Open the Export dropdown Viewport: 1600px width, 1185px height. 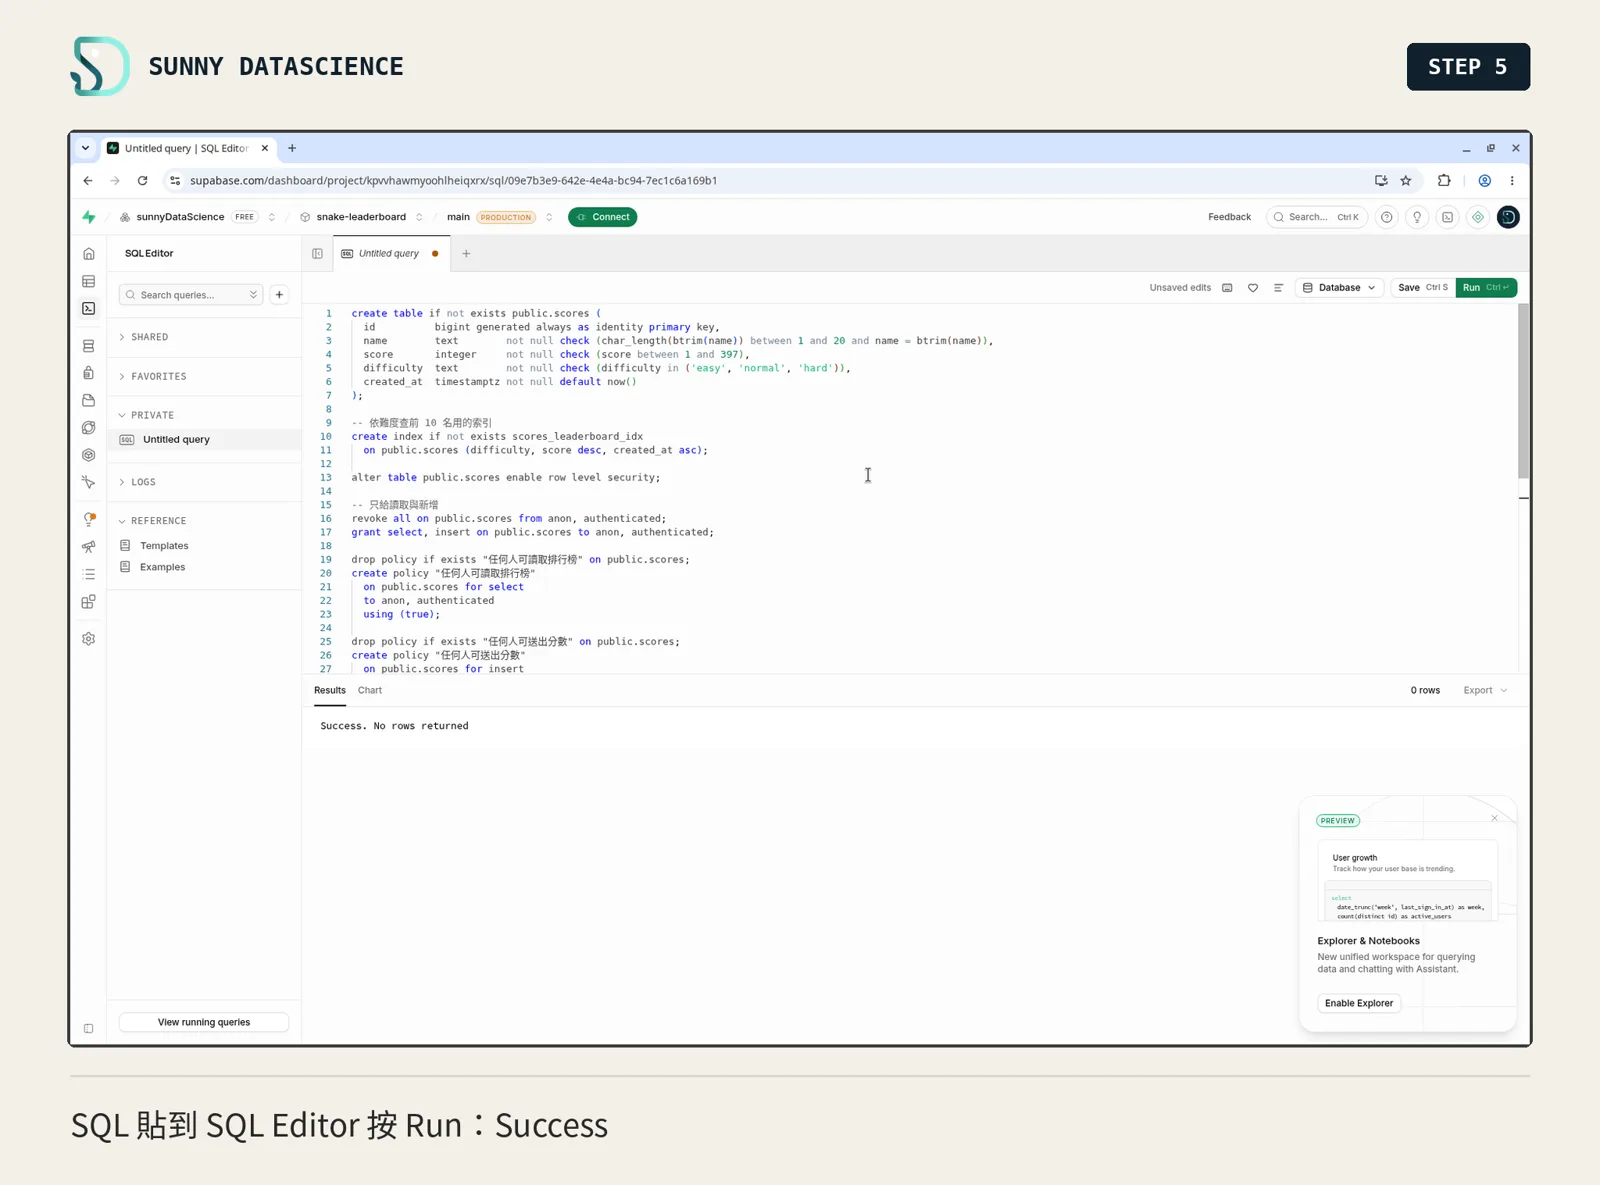click(1485, 691)
